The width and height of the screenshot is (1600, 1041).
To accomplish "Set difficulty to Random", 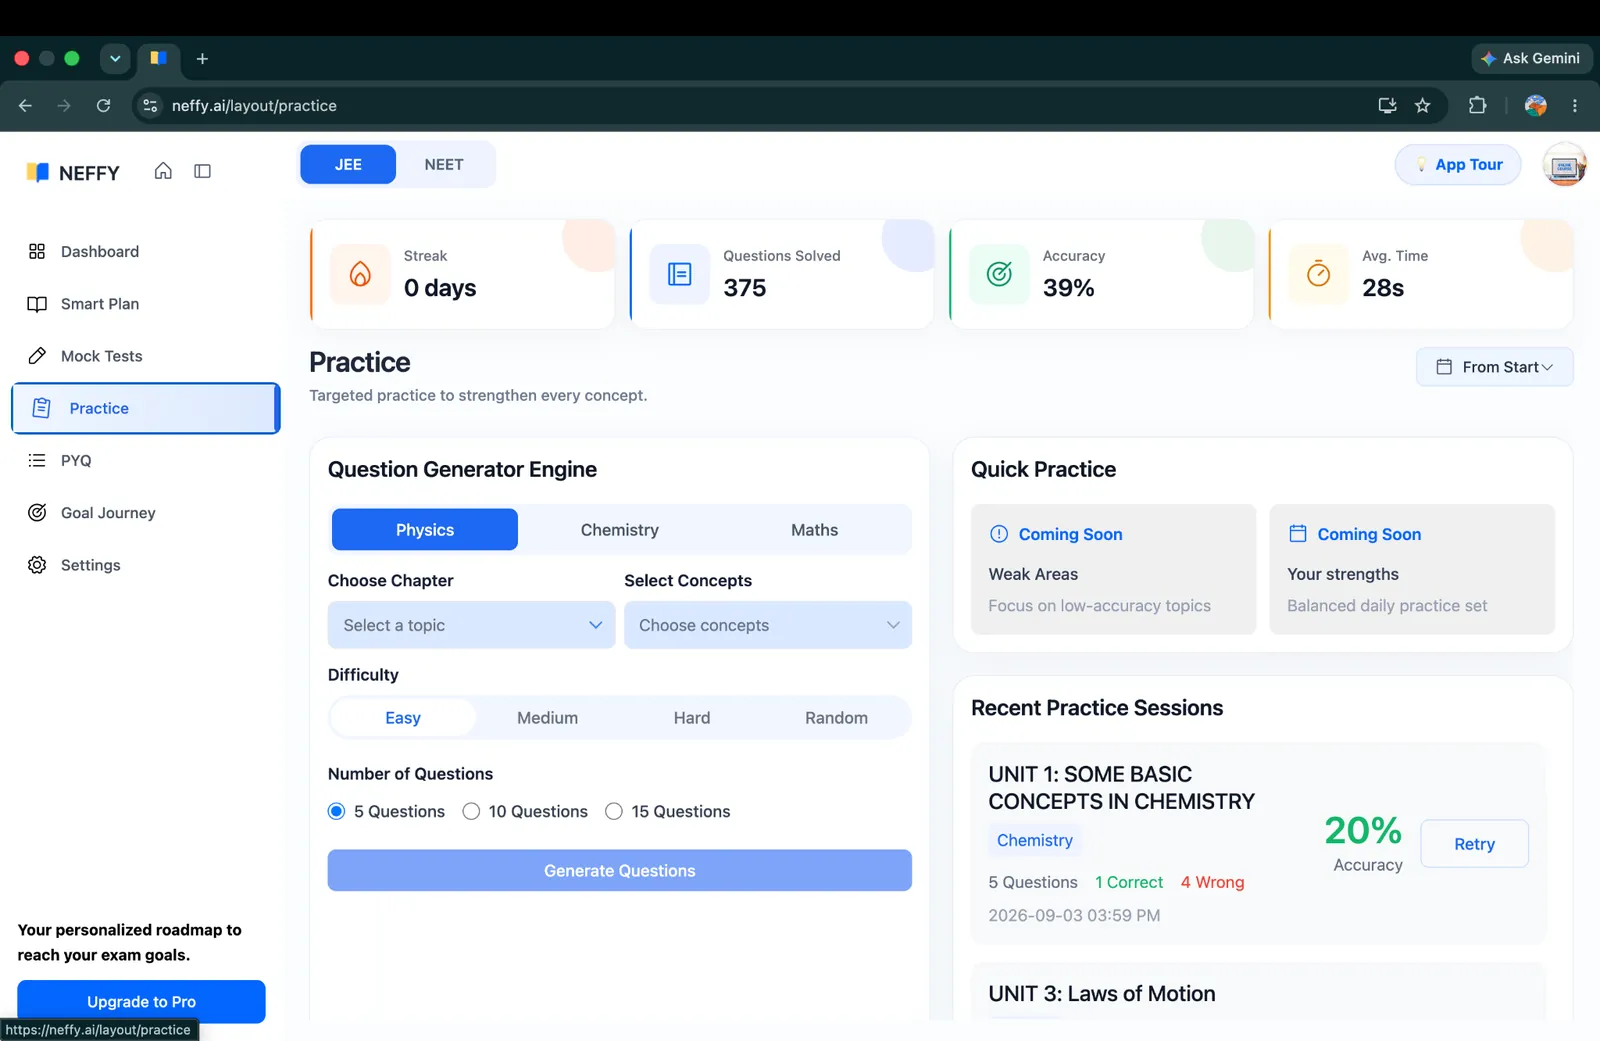I will tap(836, 718).
